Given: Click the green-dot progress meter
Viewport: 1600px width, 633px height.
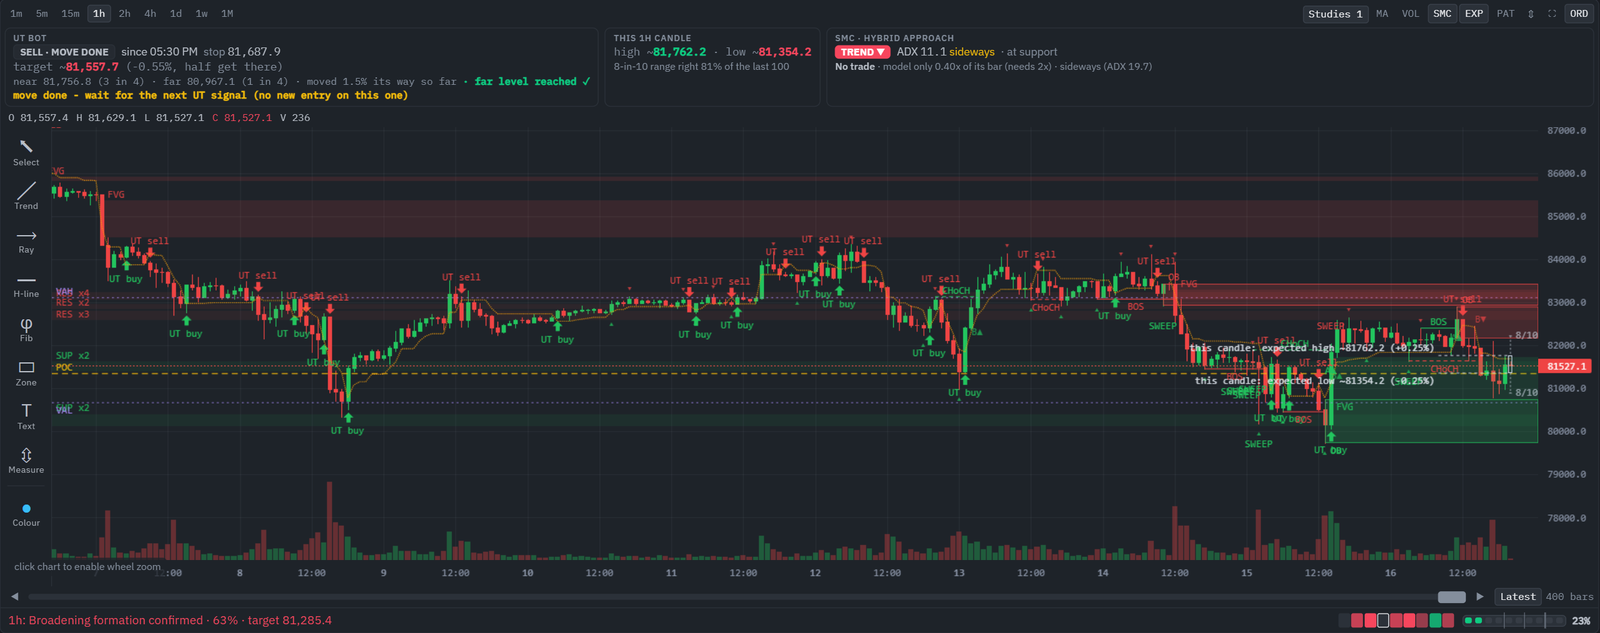Looking at the screenshot, I should tap(1515, 621).
